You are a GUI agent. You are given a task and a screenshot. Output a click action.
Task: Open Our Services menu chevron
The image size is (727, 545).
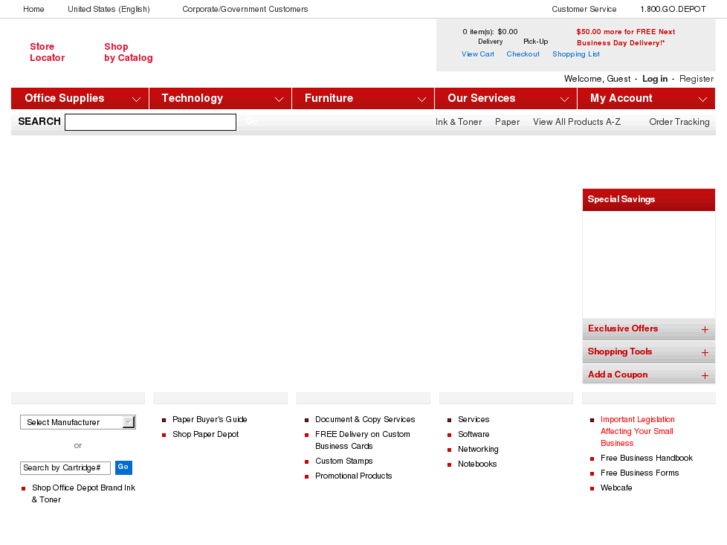tap(564, 99)
